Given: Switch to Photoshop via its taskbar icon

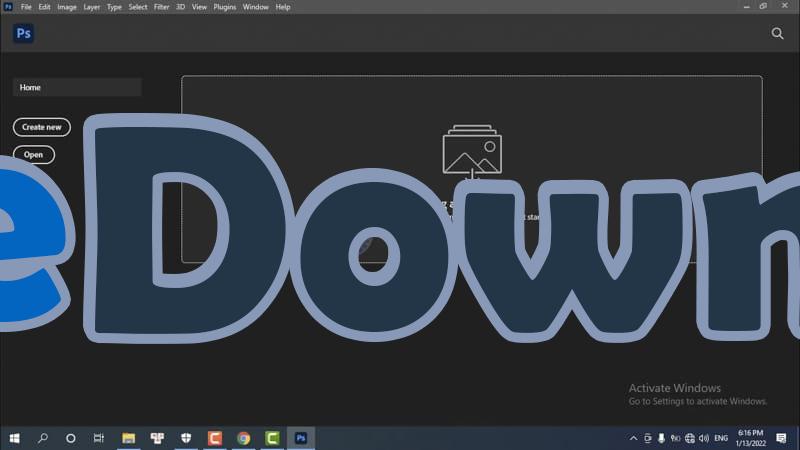Looking at the screenshot, I should (x=300, y=438).
